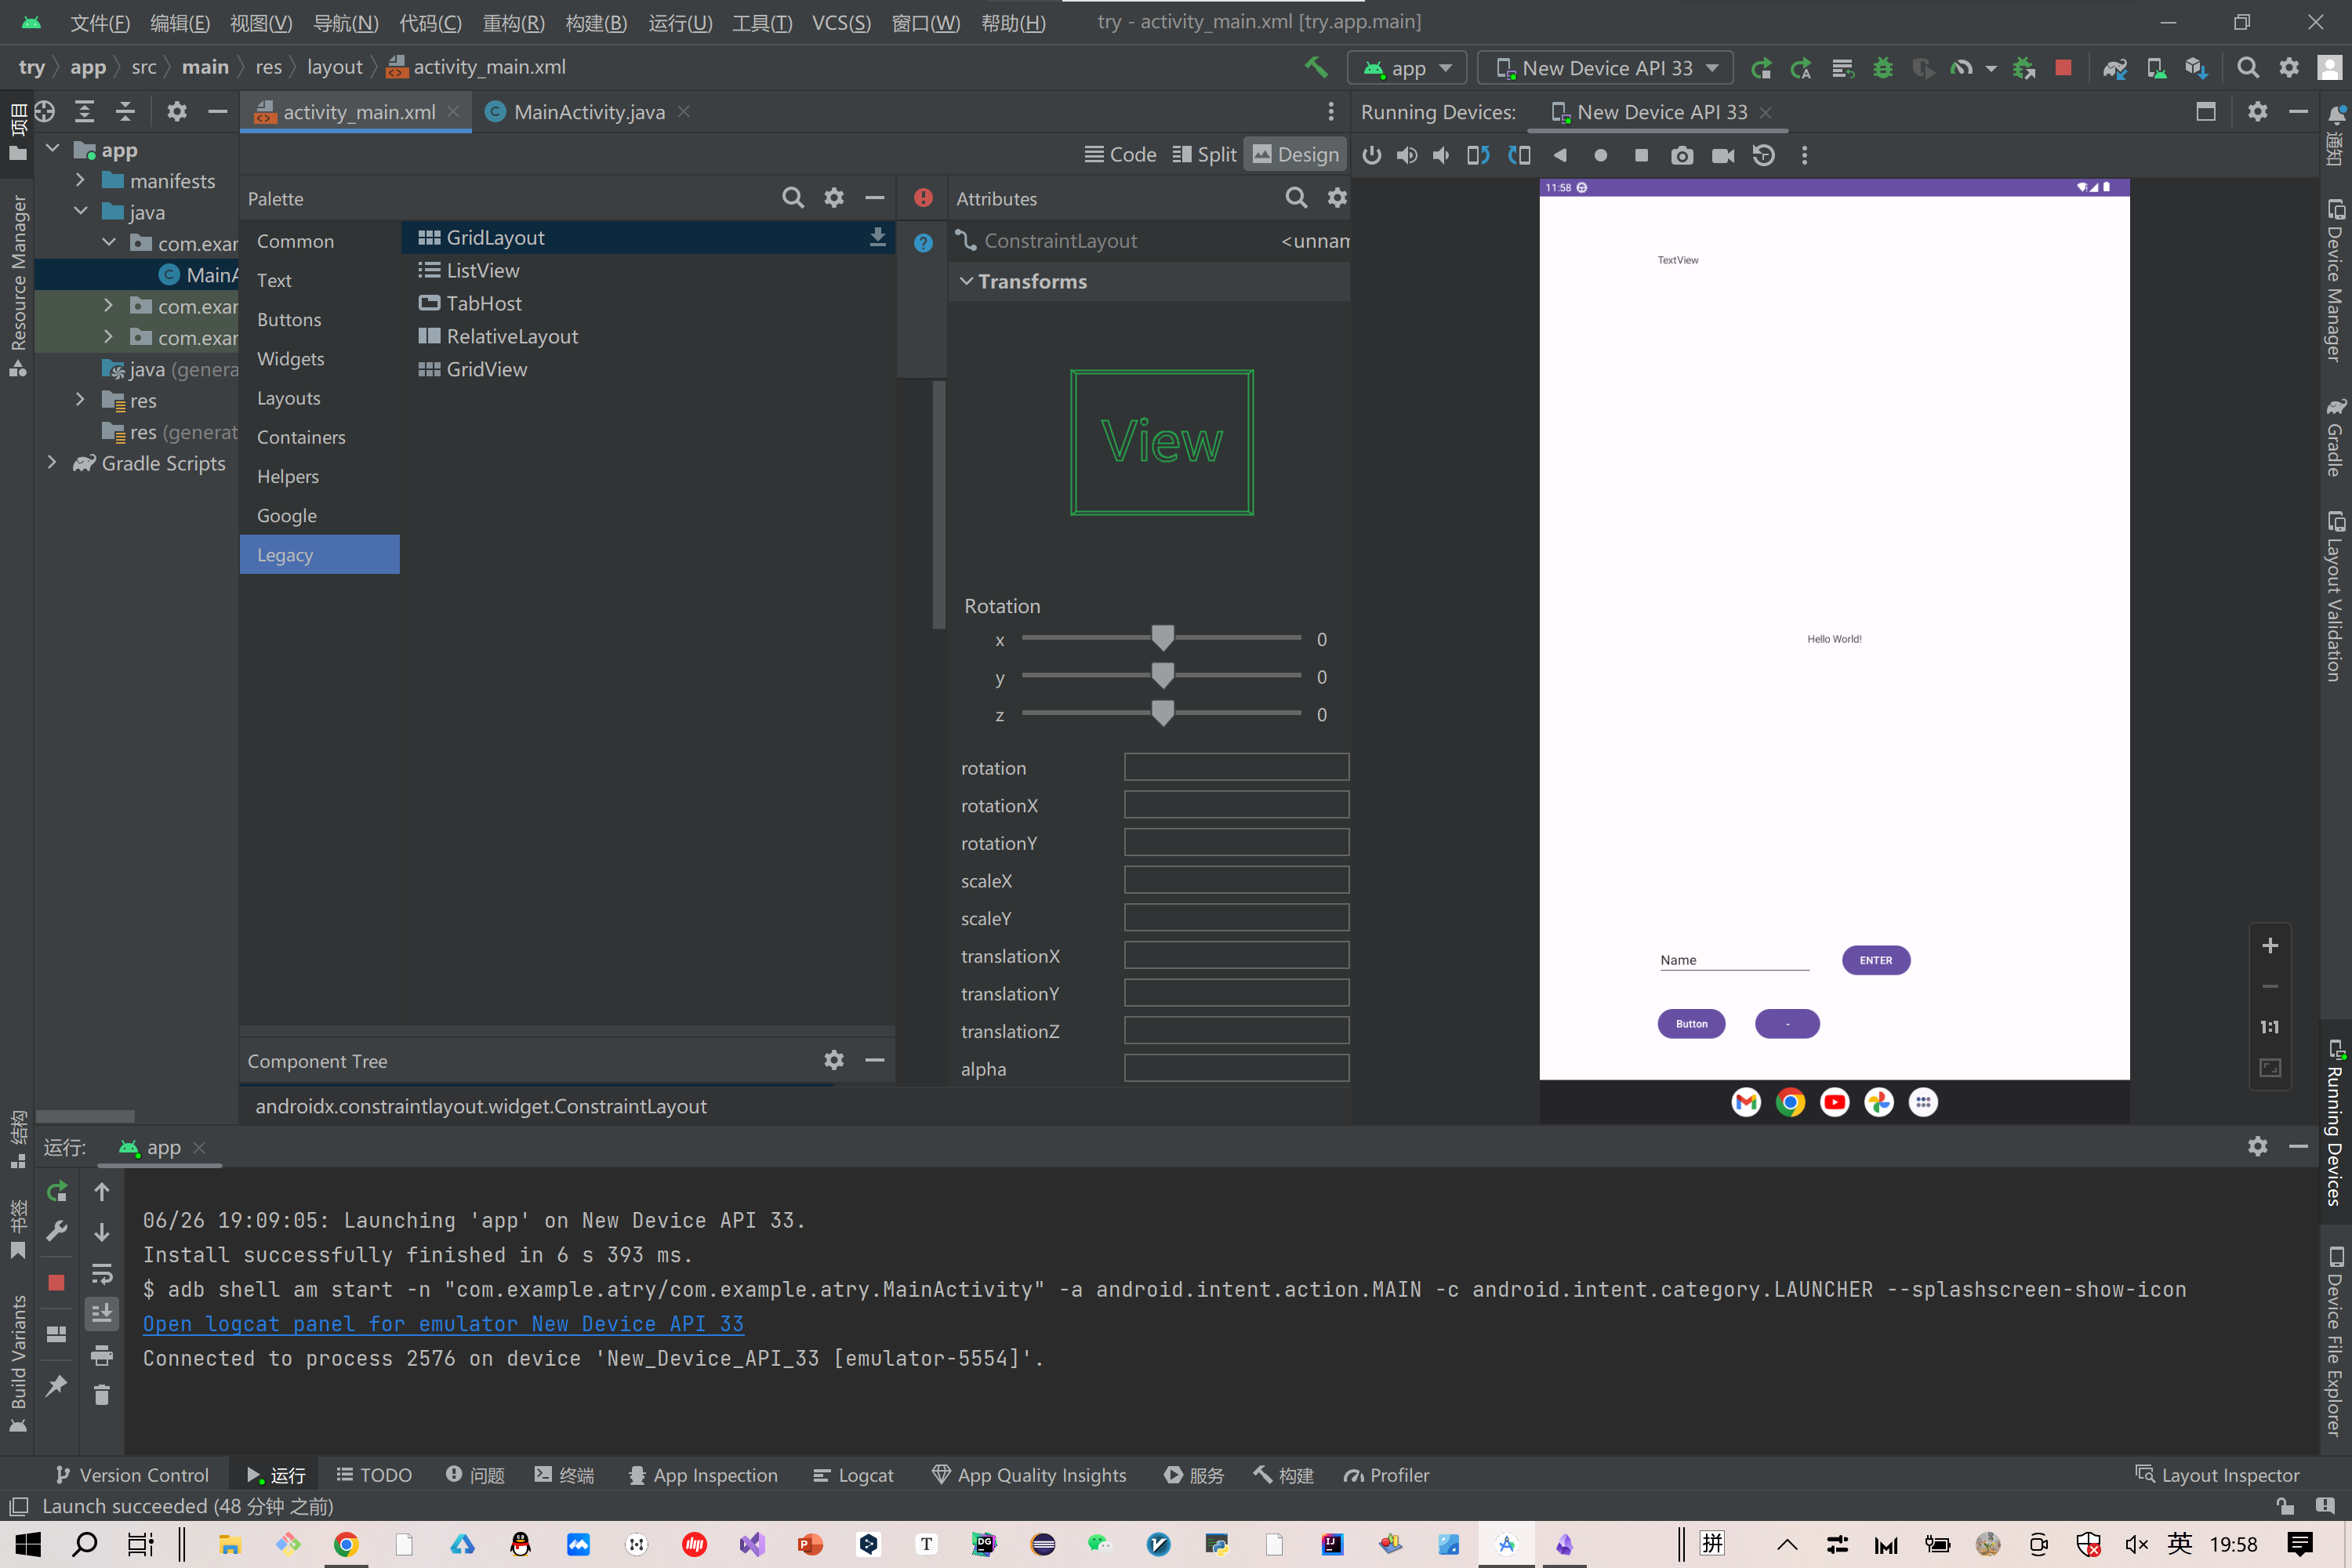The image size is (2352, 1568).
Task: Switch editor to Code view mode
Action: coord(1120,154)
